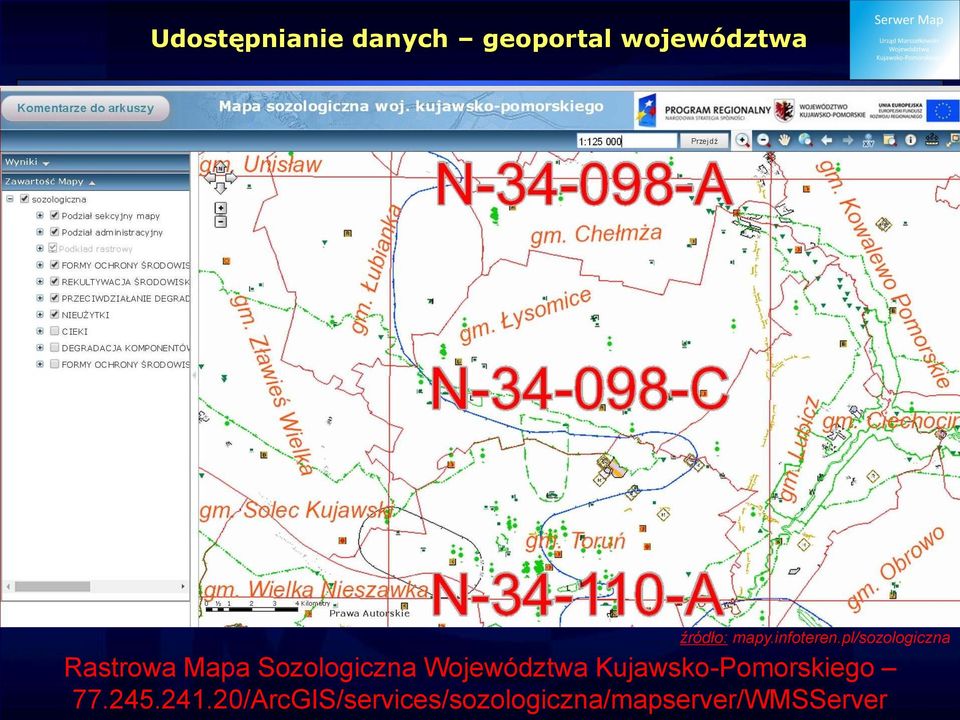Pan map south with down arrow
This screenshot has height=720, width=960.
[x=221, y=188]
